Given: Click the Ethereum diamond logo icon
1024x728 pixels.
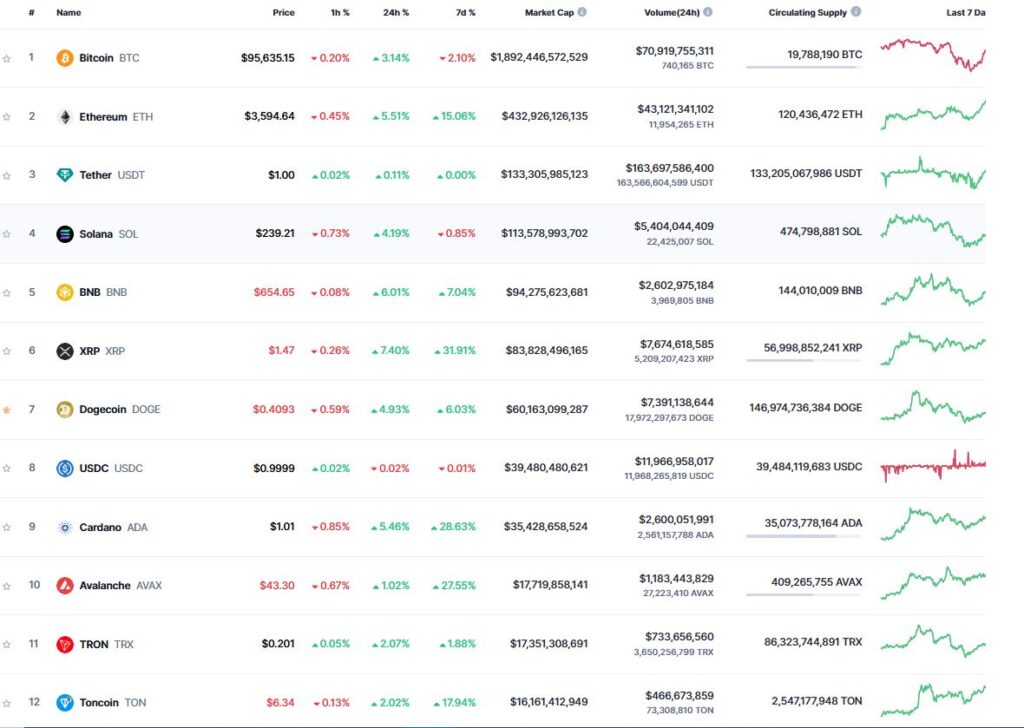Looking at the screenshot, I should pos(65,117).
